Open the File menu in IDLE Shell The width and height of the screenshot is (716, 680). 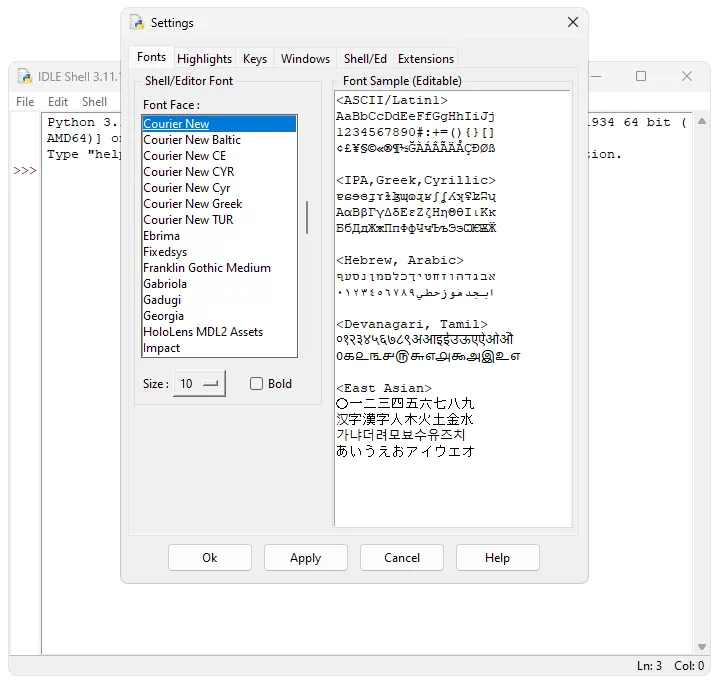(x=25, y=102)
